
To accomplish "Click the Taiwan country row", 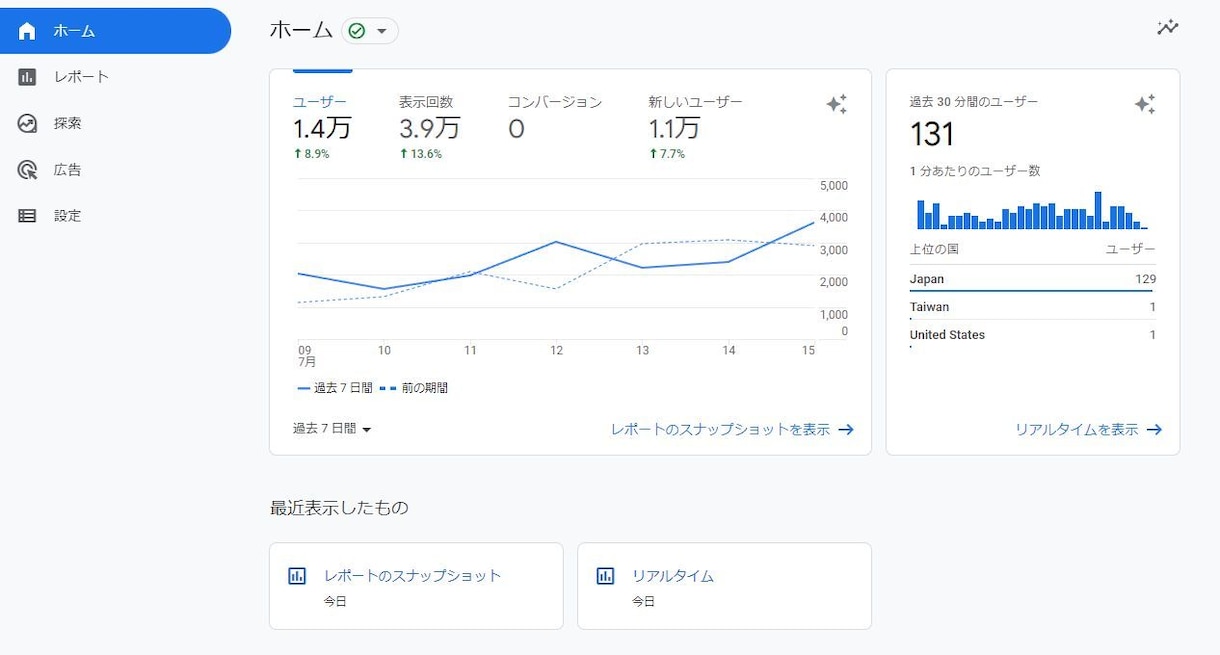I will click(1033, 308).
